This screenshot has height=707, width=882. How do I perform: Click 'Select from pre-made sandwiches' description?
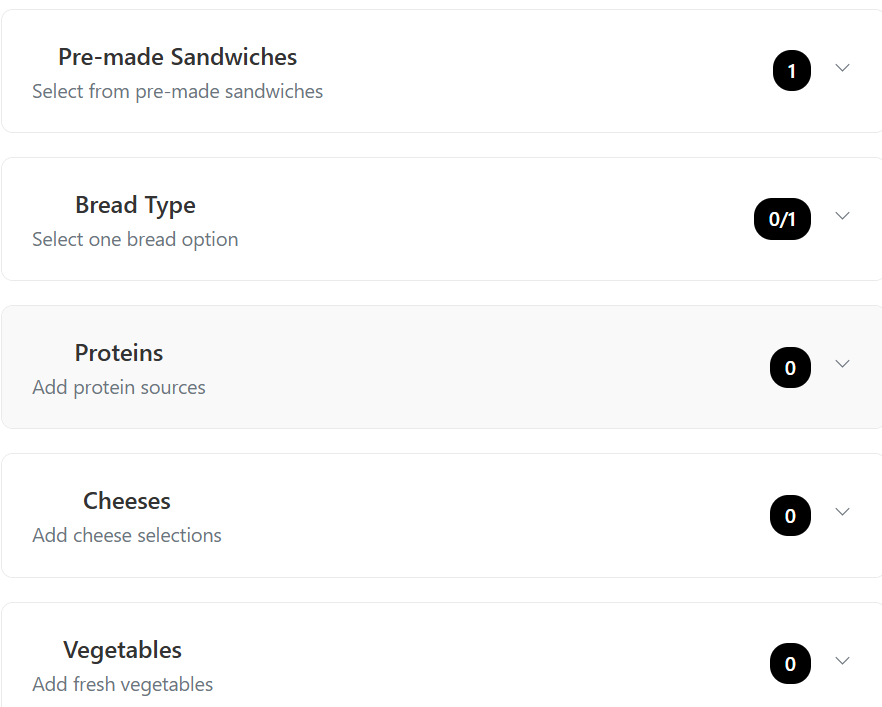click(x=178, y=91)
